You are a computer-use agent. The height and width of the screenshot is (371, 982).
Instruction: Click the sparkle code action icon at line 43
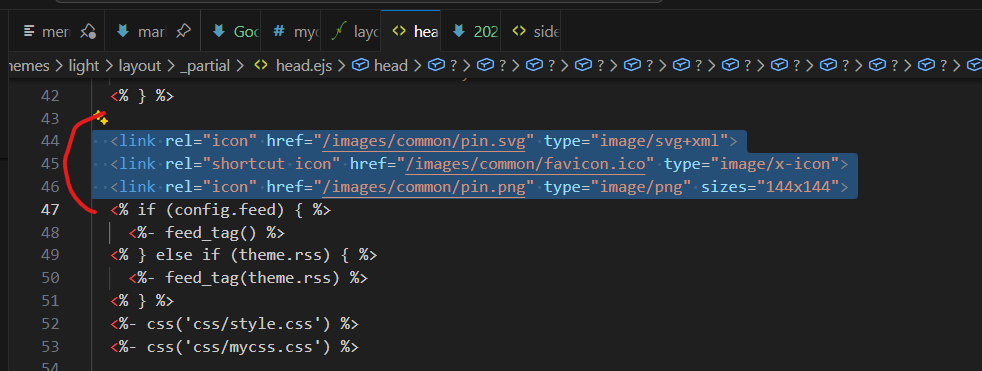click(x=101, y=118)
